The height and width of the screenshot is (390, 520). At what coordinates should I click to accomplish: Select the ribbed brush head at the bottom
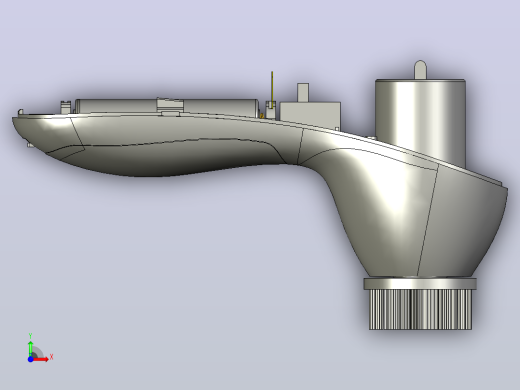[x=420, y=309]
